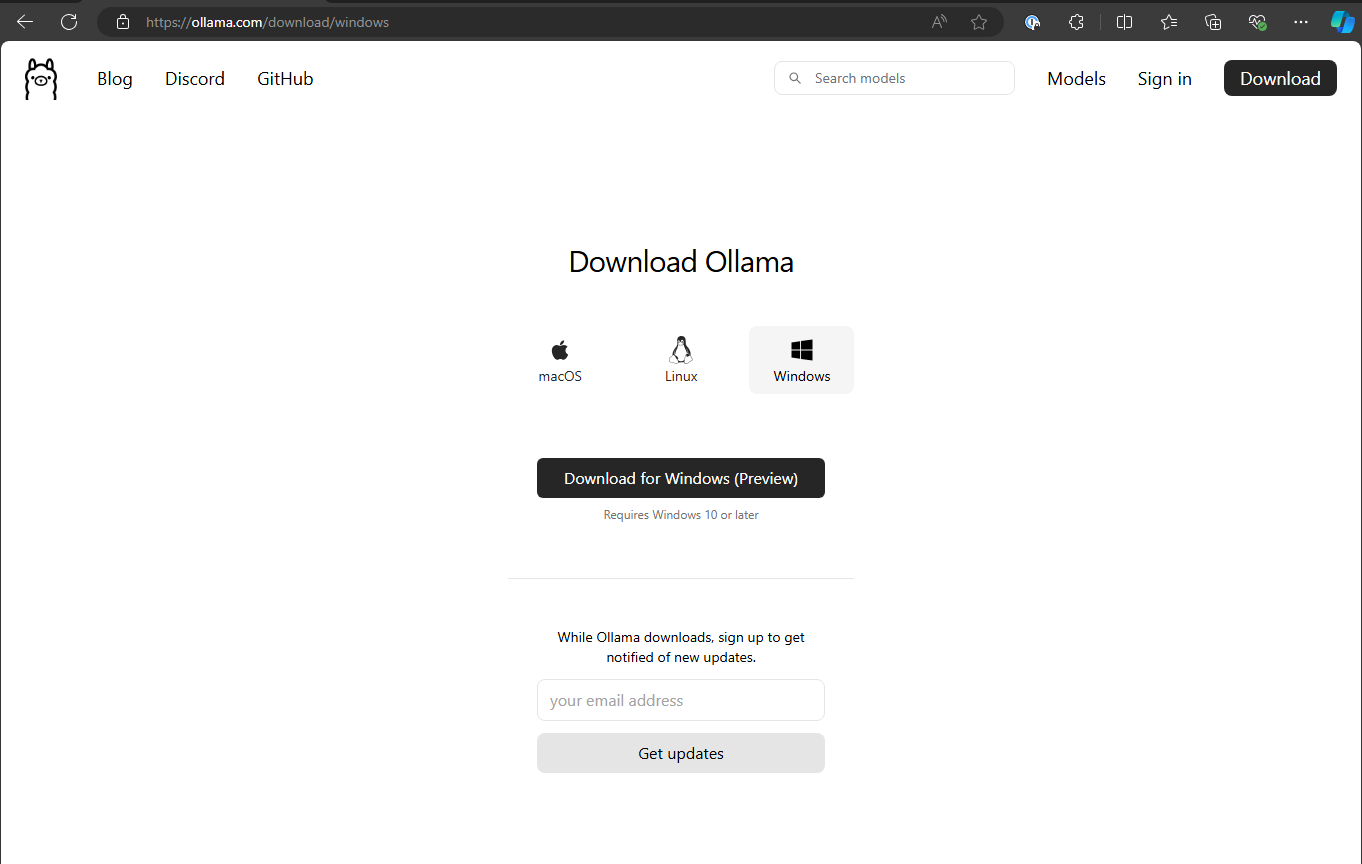
Task: Click Download for Windows (Preview)
Action: point(681,478)
